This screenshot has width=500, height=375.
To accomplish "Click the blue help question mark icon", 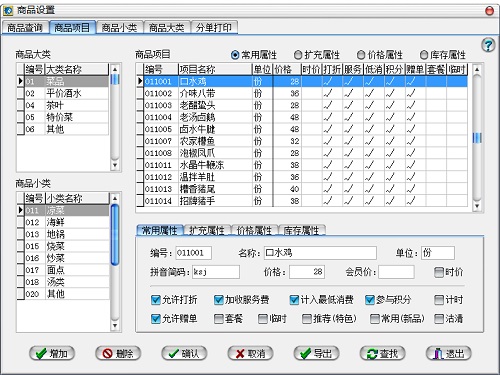I will 488,45.
